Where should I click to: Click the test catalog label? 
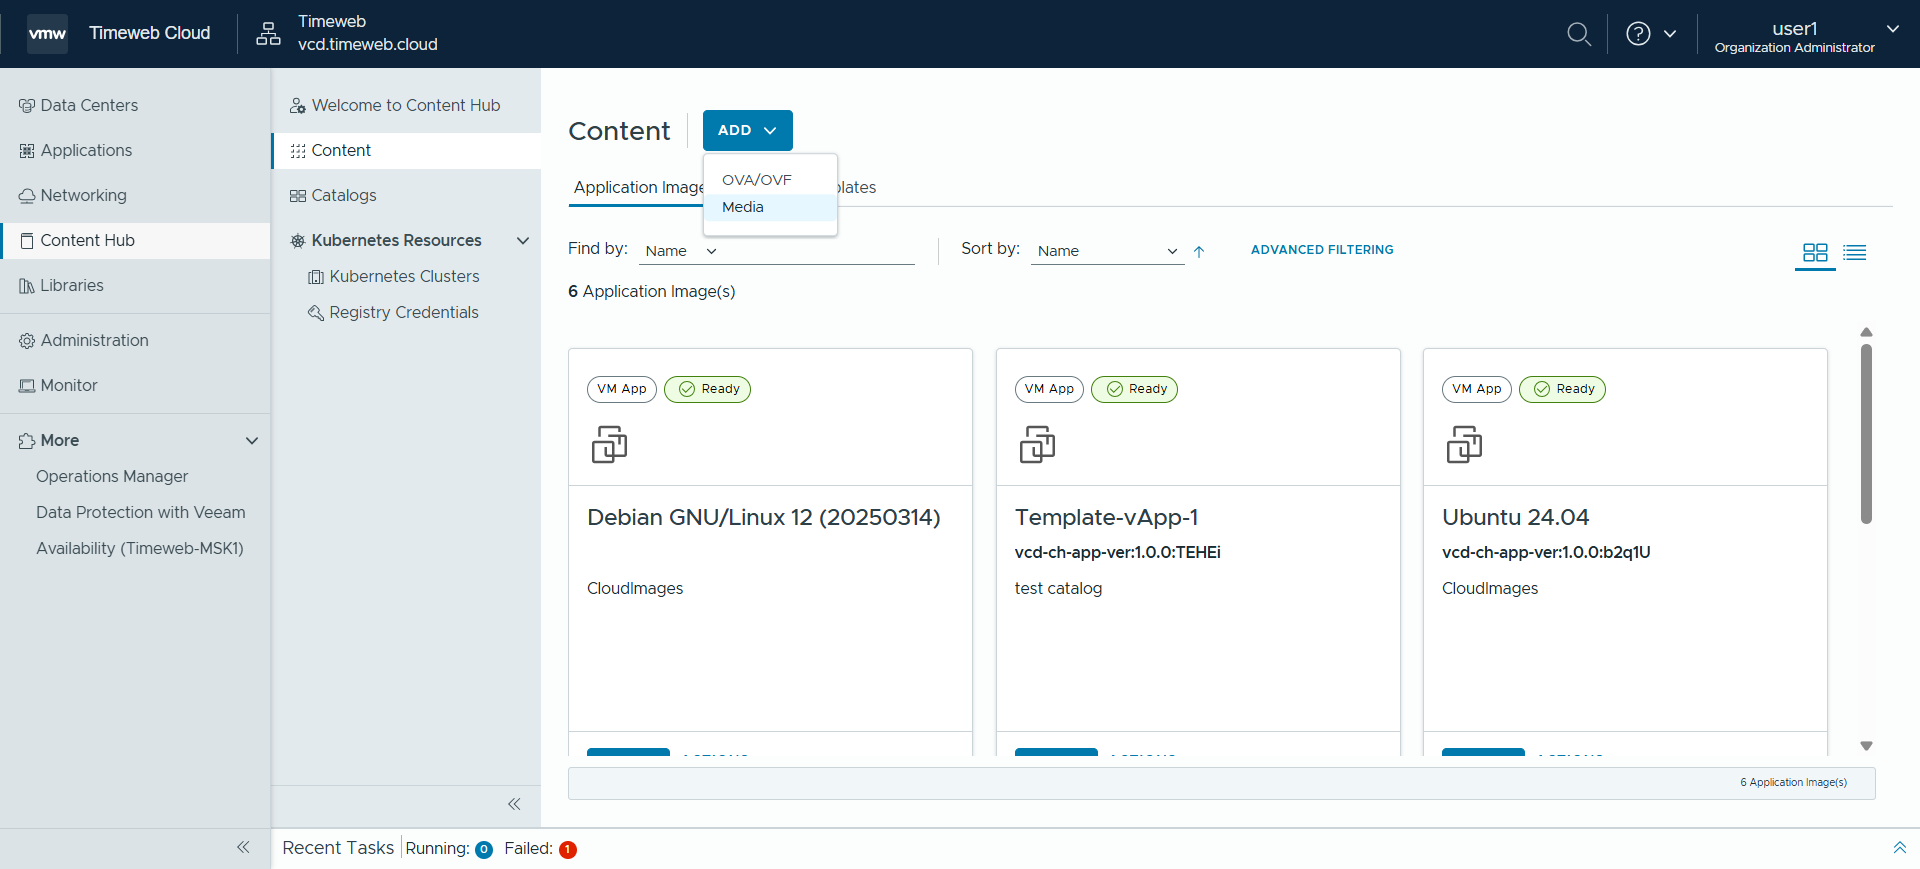1058,589
